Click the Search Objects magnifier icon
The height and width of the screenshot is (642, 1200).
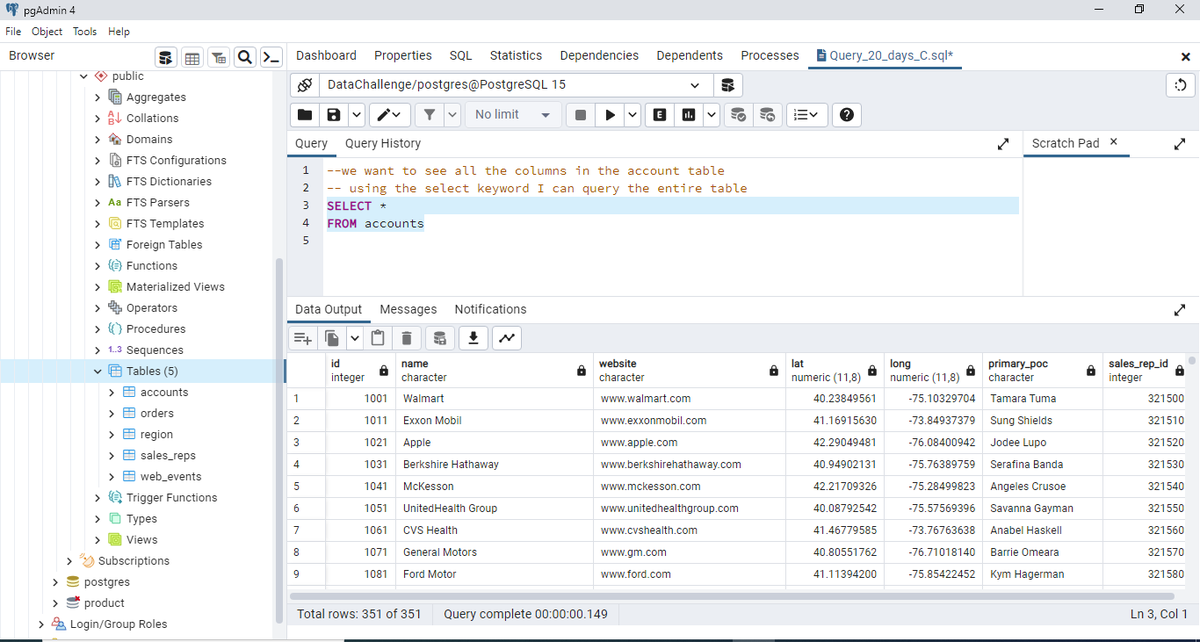click(245, 56)
